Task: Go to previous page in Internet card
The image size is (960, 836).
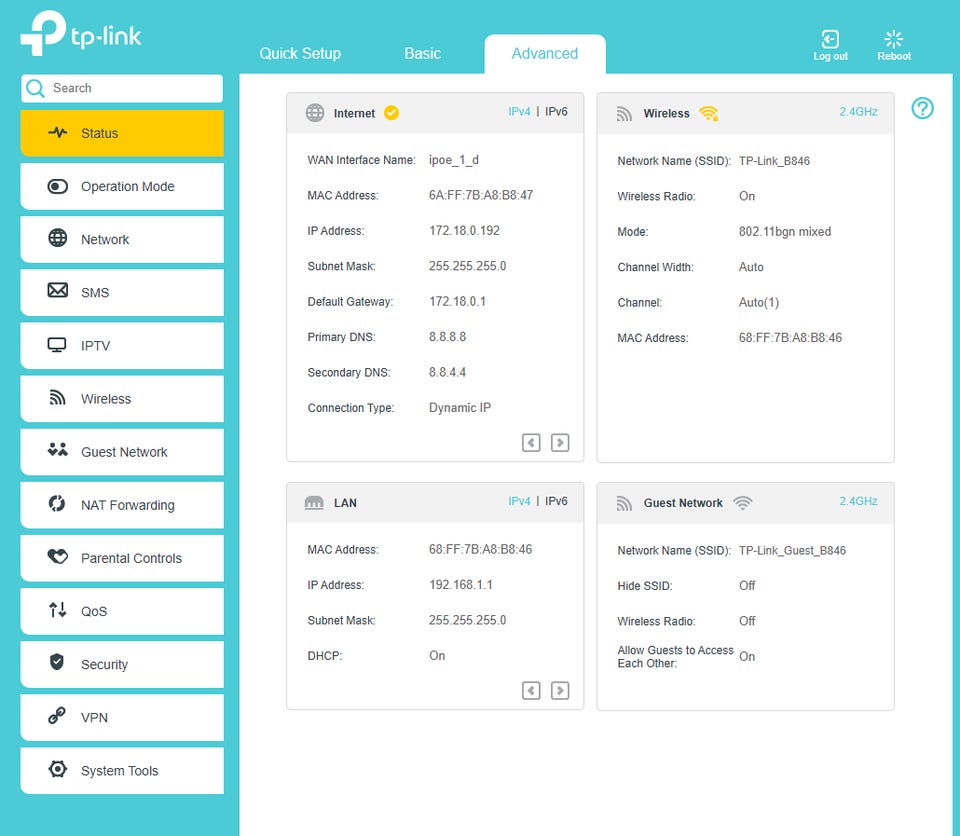Action: point(531,442)
